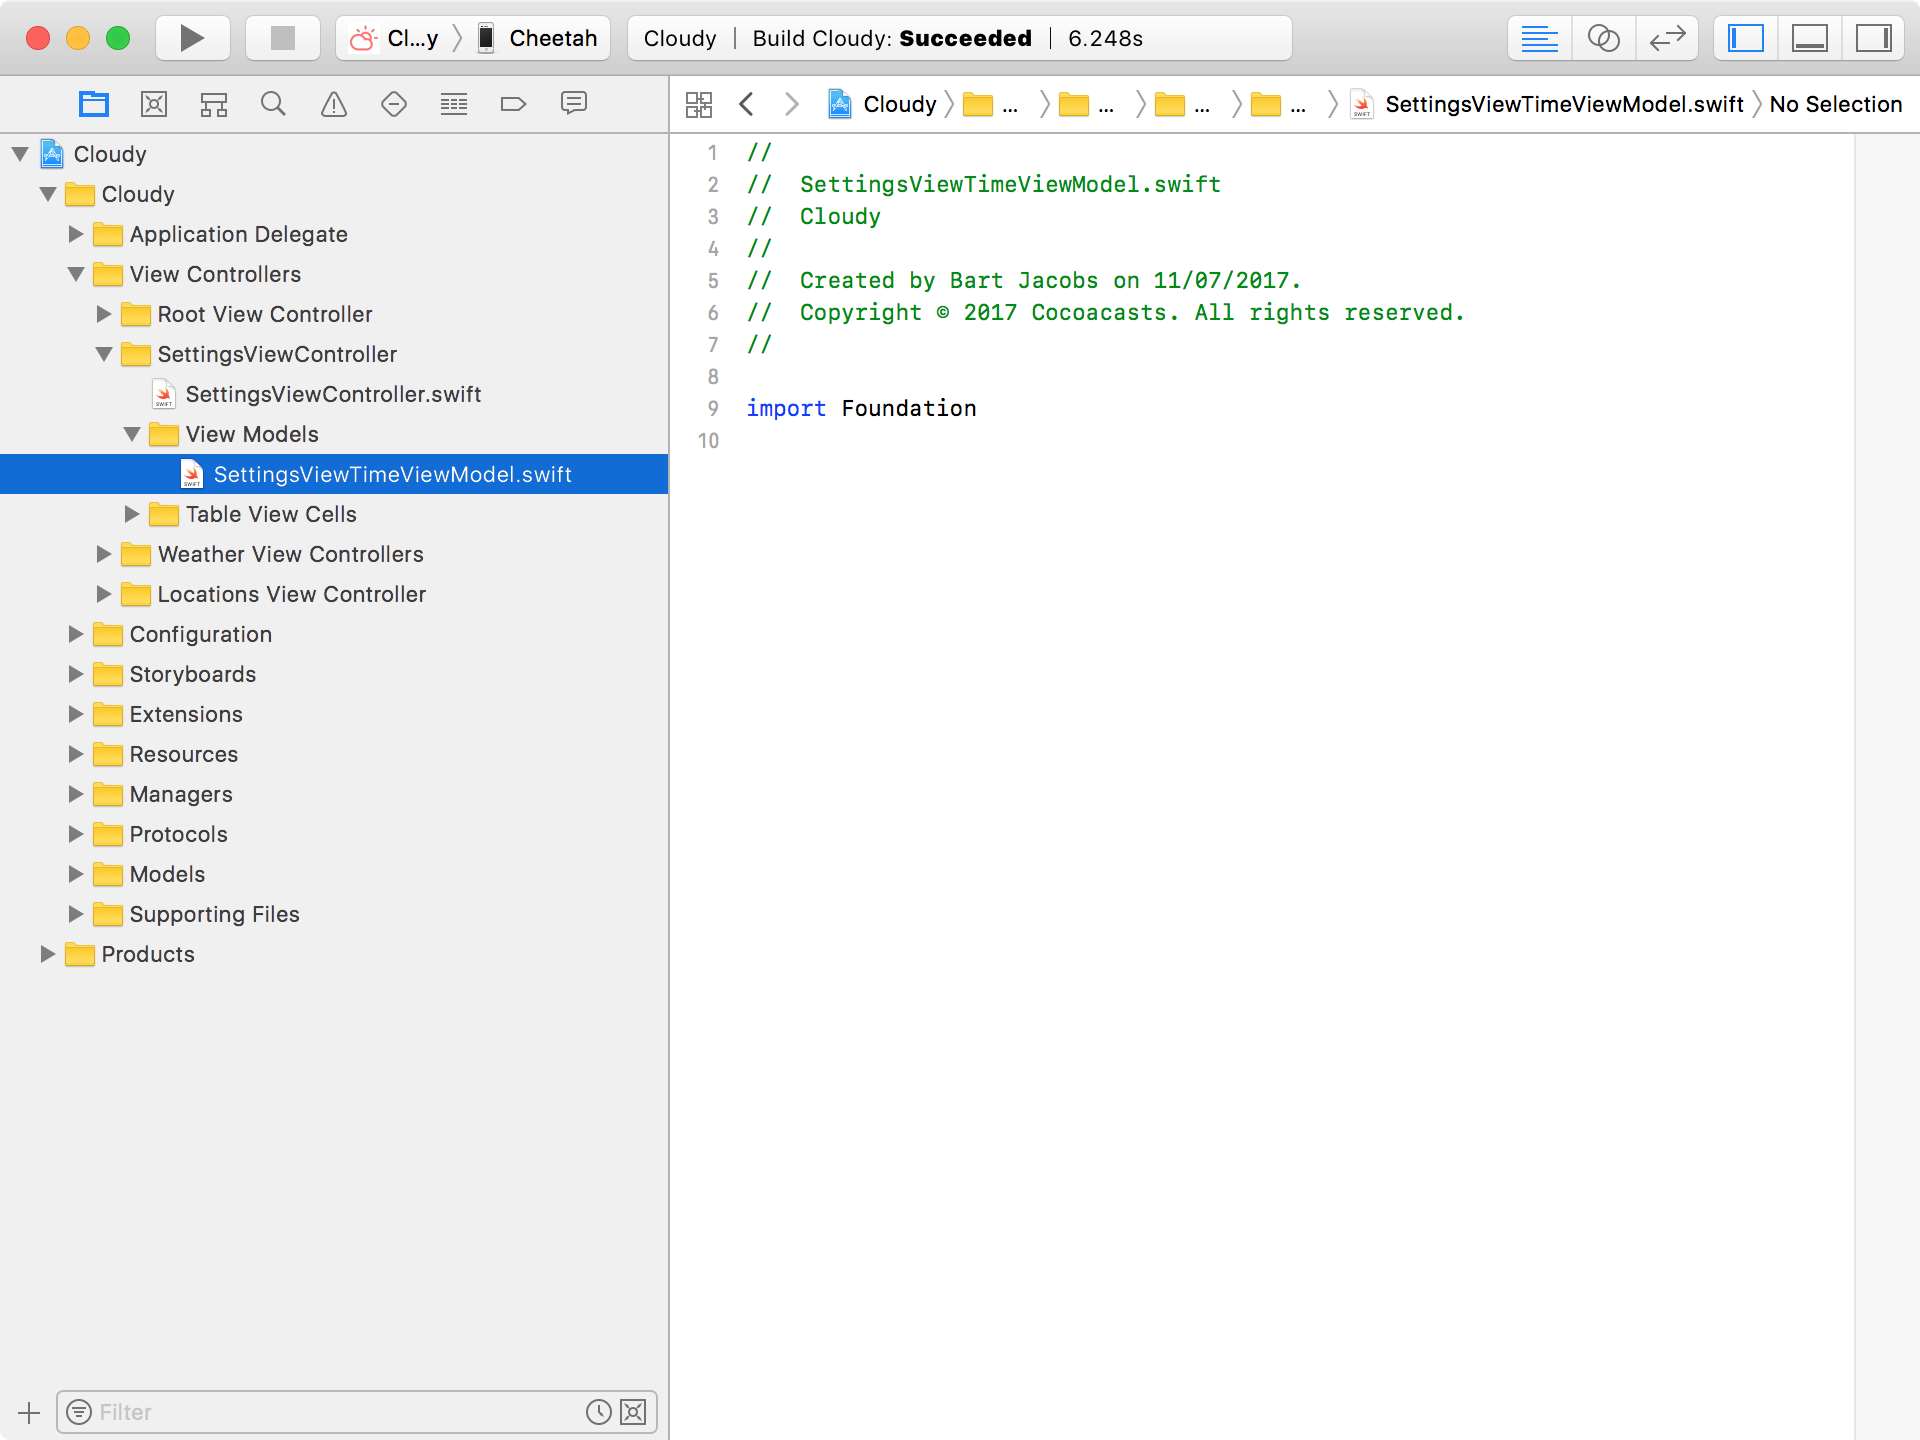The width and height of the screenshot is (1920, 1440).
Task: Open the Report navigator
Action: click(x=574, y=104)
